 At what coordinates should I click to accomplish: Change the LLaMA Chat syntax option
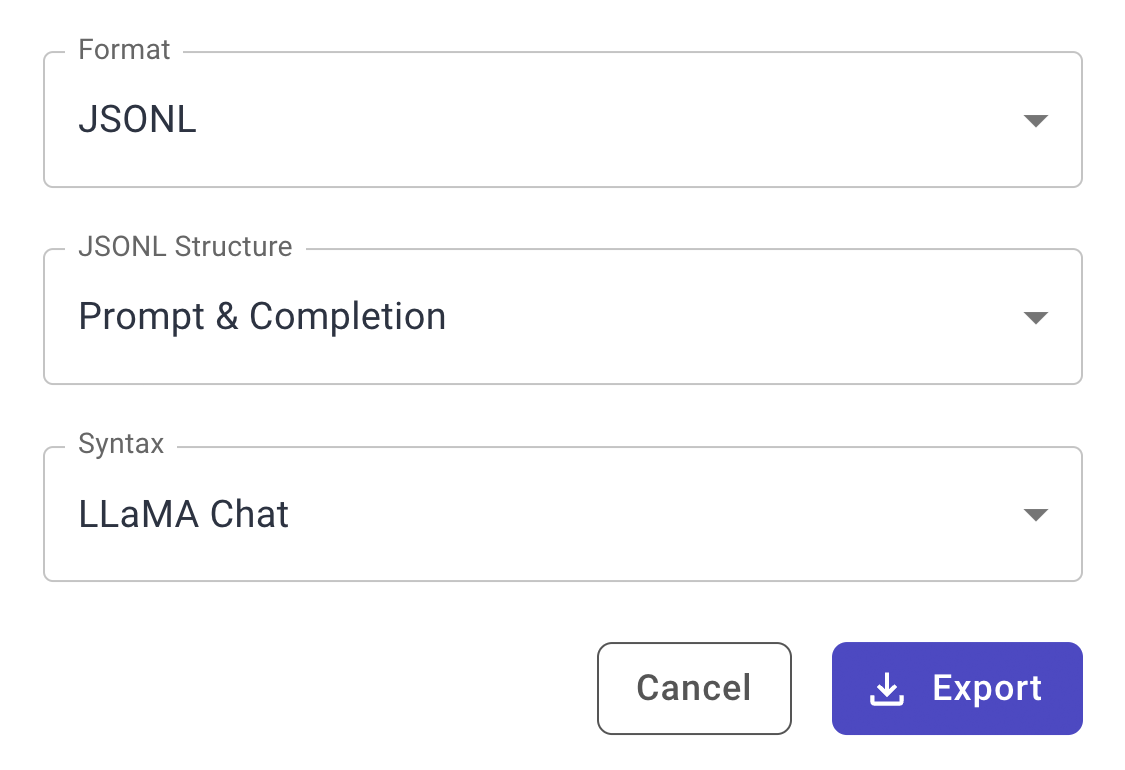[x=562, y=514]
